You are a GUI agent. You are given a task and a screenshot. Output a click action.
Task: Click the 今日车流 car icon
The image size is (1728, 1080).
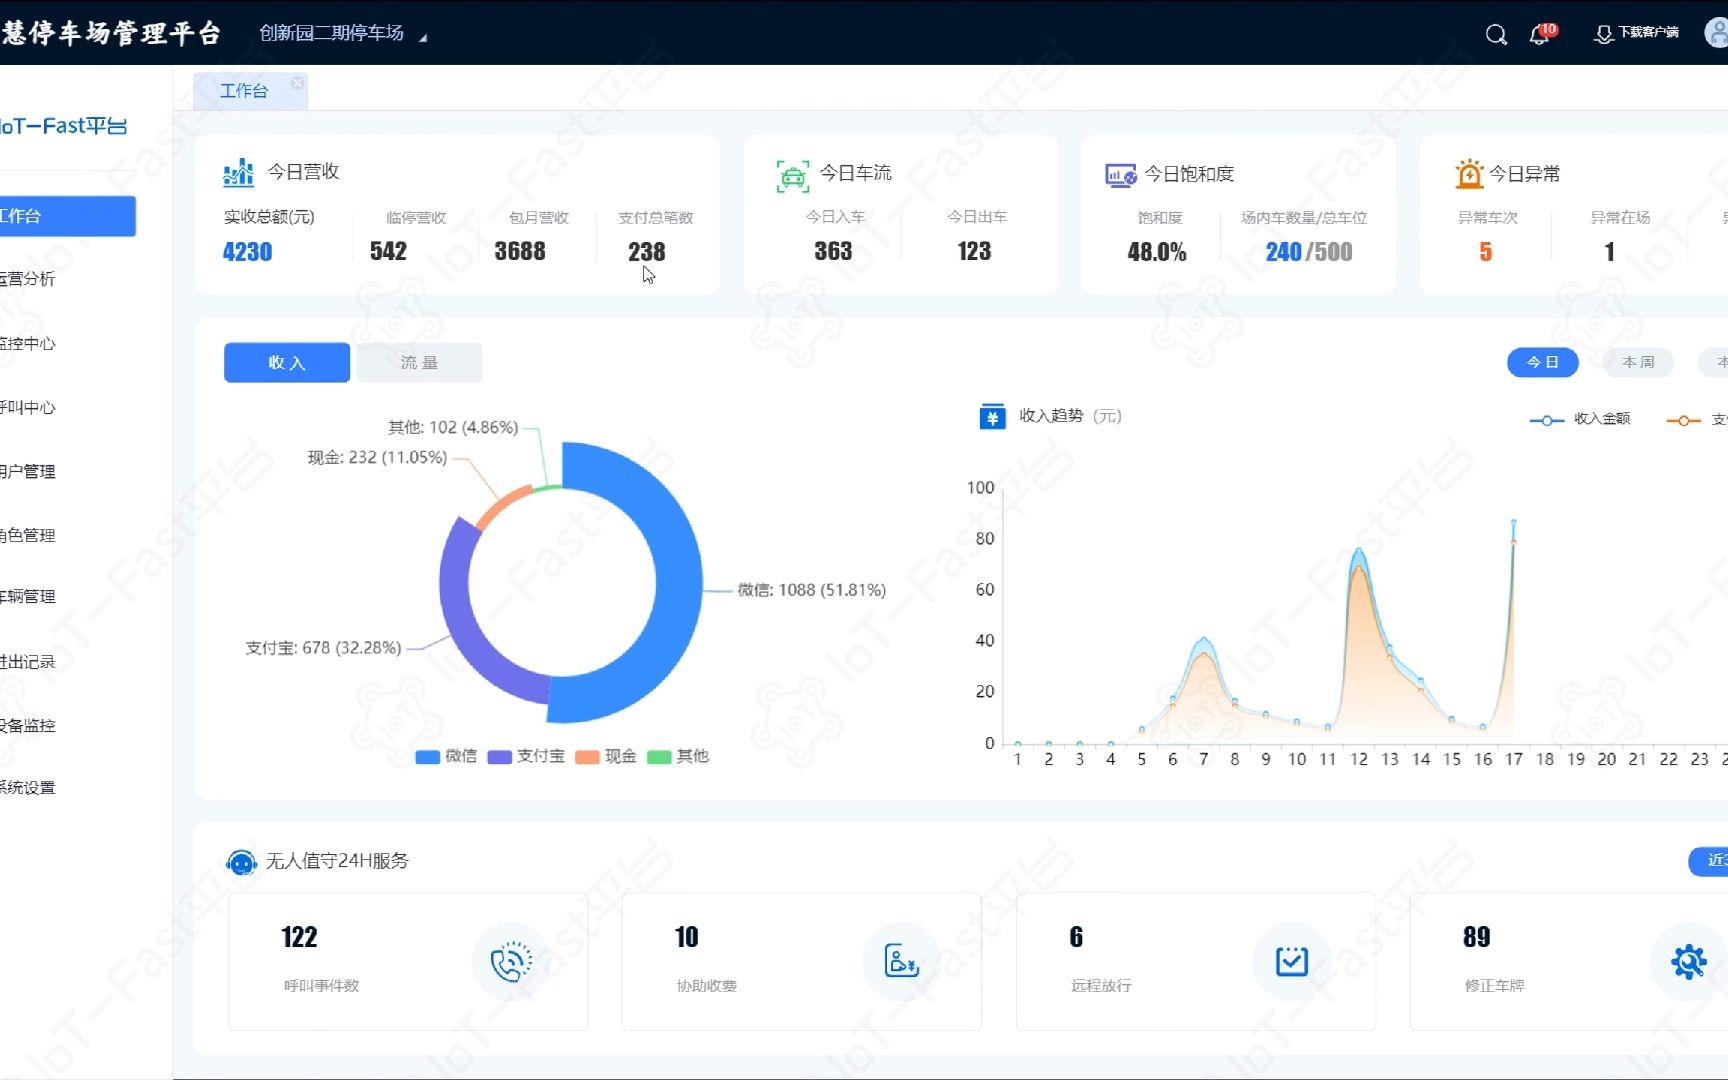click(793, 176)
